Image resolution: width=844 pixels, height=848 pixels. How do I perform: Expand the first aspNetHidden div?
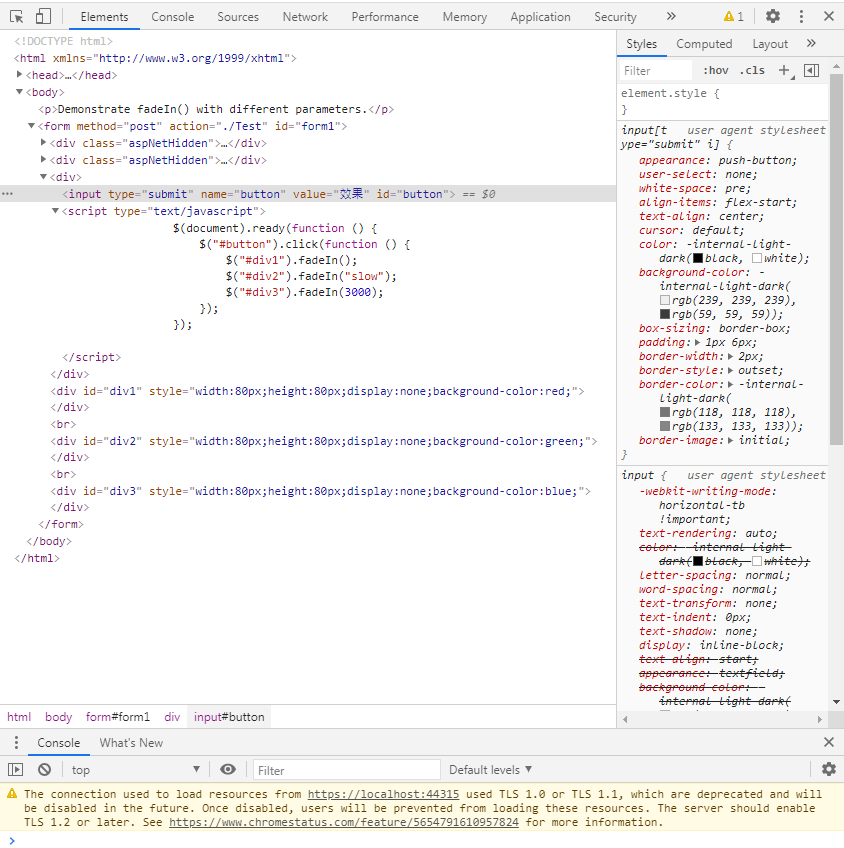(x=44, y=142)
